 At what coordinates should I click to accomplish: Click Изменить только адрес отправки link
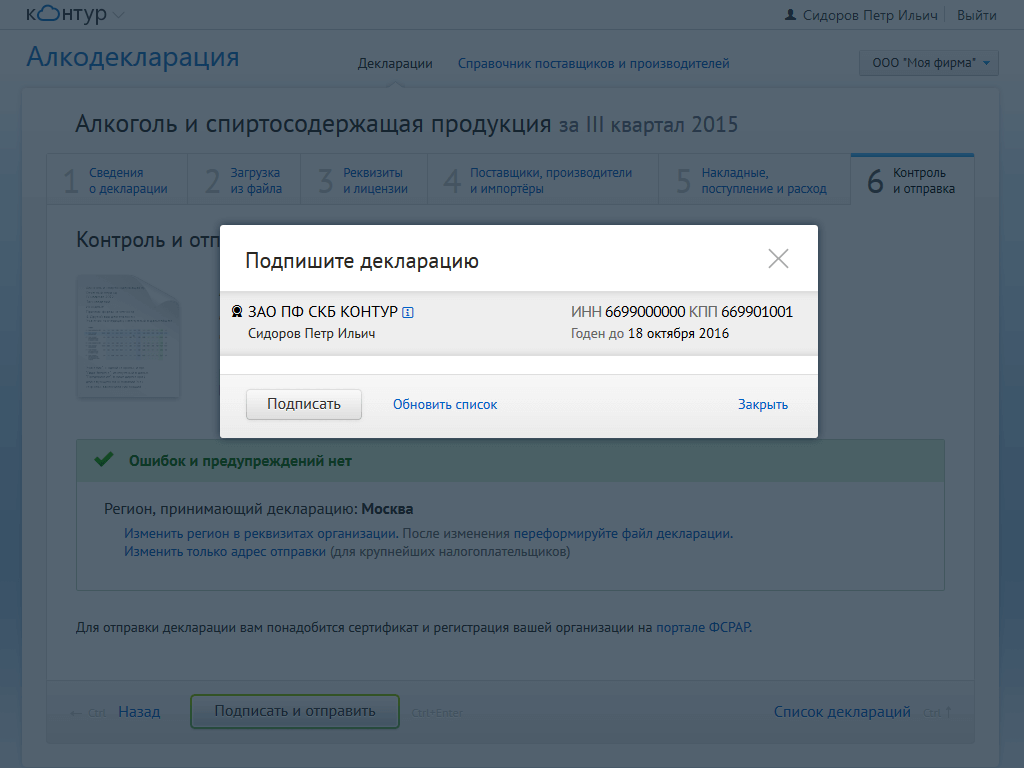point(225,552)
